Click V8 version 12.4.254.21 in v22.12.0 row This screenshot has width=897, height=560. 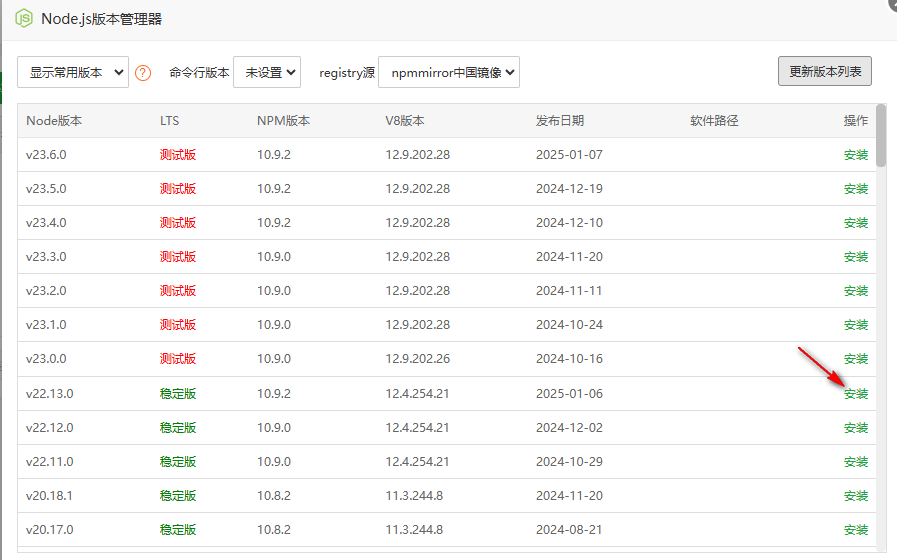tap(417, 428)
